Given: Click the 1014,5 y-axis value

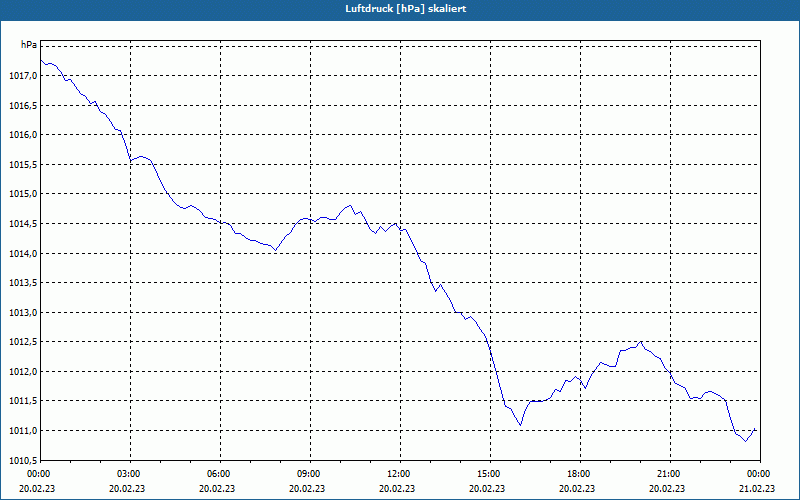Looking at the screenshot, I should [22, 224].
